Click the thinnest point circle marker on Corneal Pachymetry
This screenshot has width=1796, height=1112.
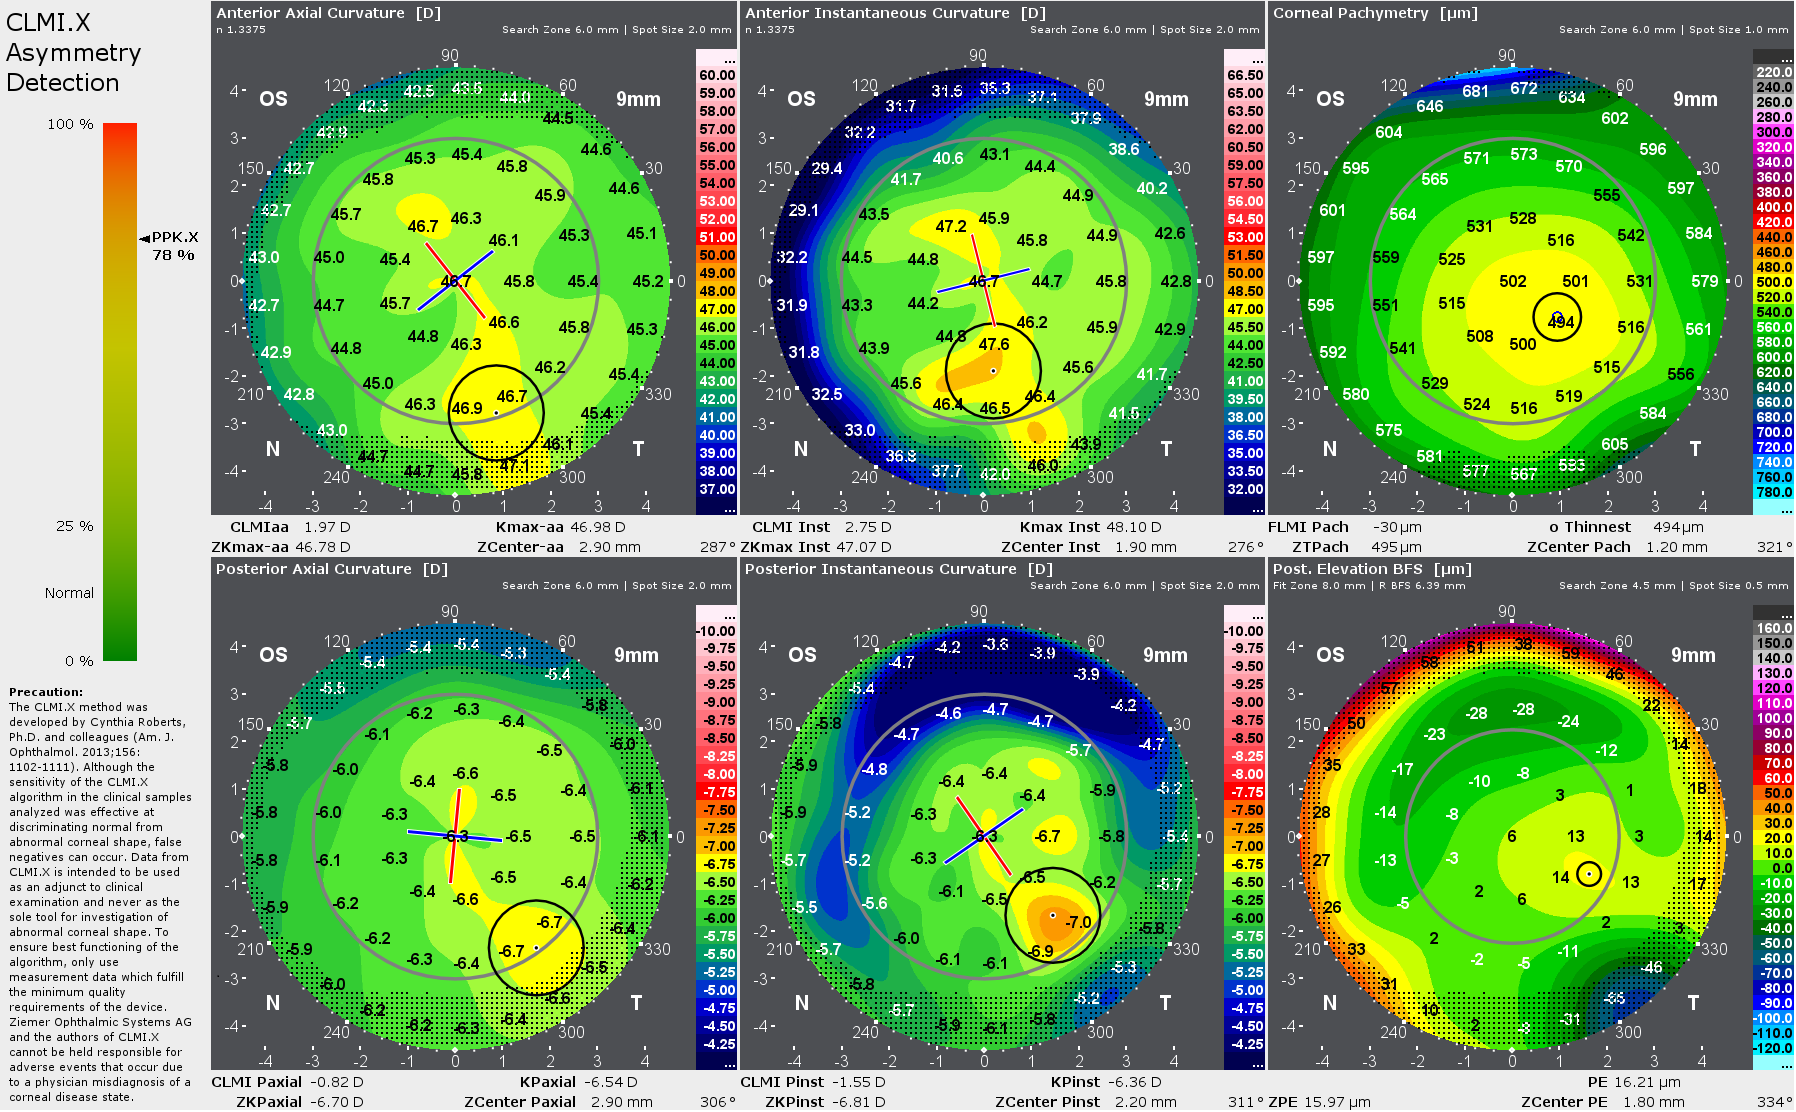click(1557, 318)
